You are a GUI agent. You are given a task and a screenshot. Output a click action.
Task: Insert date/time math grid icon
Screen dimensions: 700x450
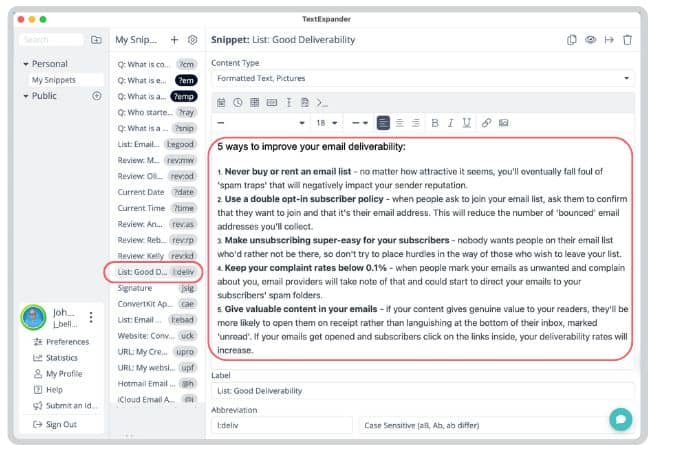254,103
